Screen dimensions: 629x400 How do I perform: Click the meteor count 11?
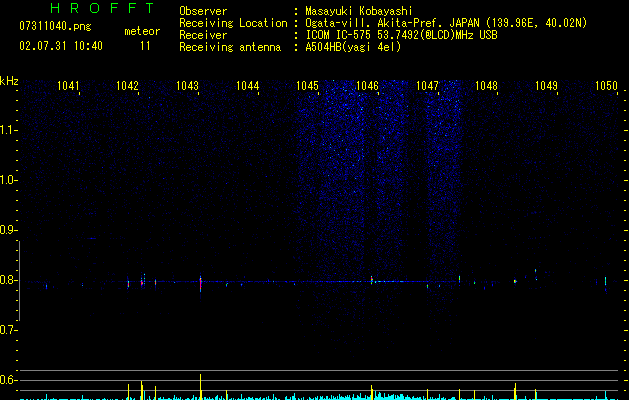(x=145, y=46)
